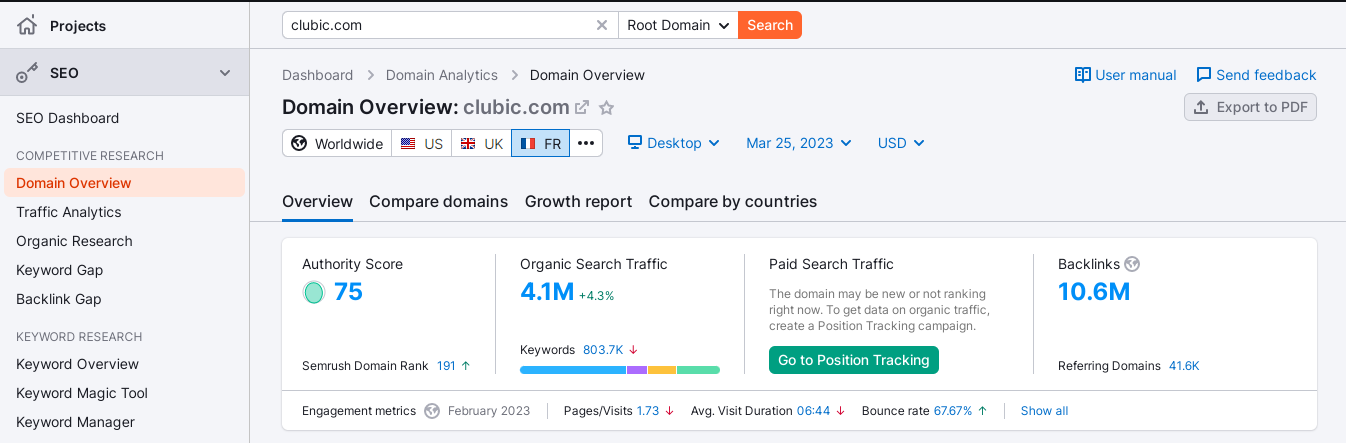Switch to Compare by countries tab
Image resolution: width=1346 pixels, height=443 pixels.
tap(732, 201)
